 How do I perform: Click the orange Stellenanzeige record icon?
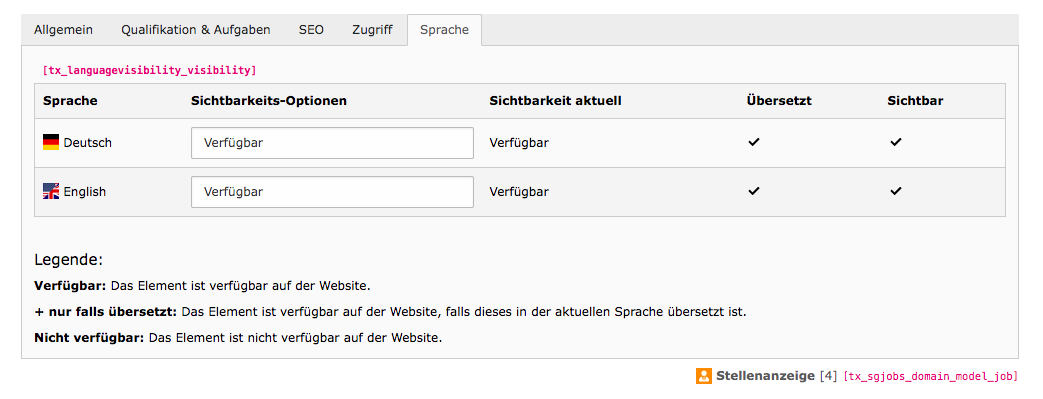704,376
